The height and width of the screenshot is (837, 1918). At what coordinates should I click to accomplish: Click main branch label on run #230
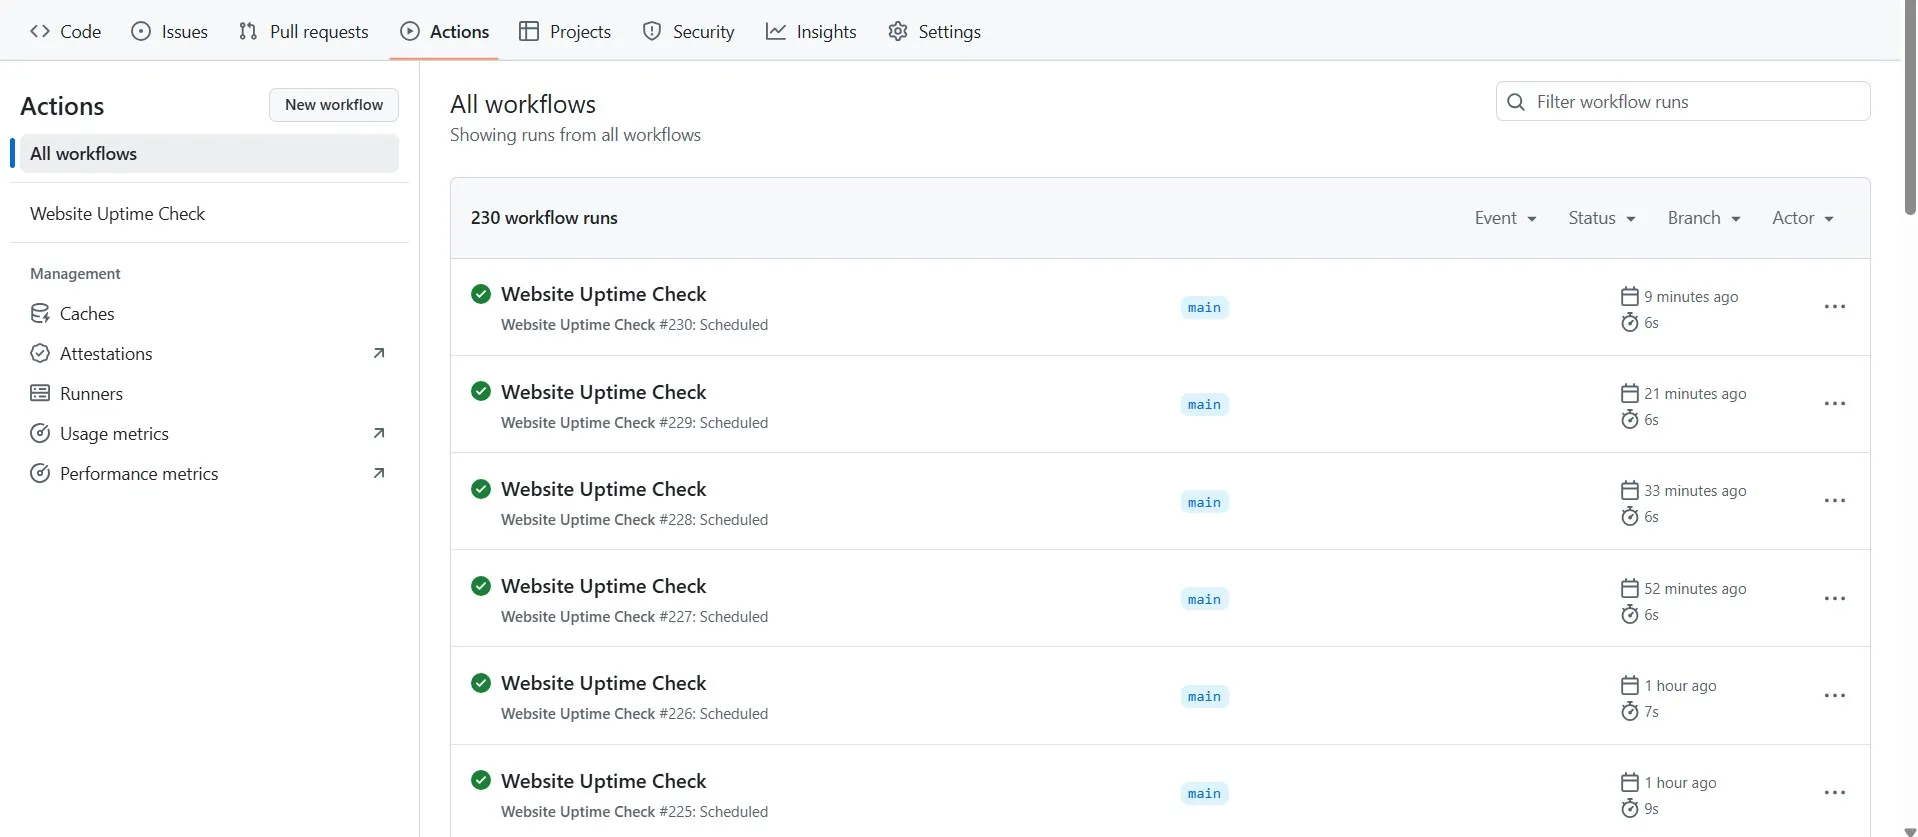click(x=1204, y=308)
